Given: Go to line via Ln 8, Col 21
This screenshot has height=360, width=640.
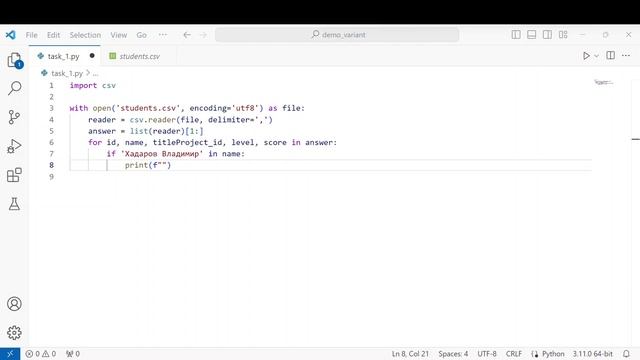Looking at the screenshot, I should coord(410,354).
